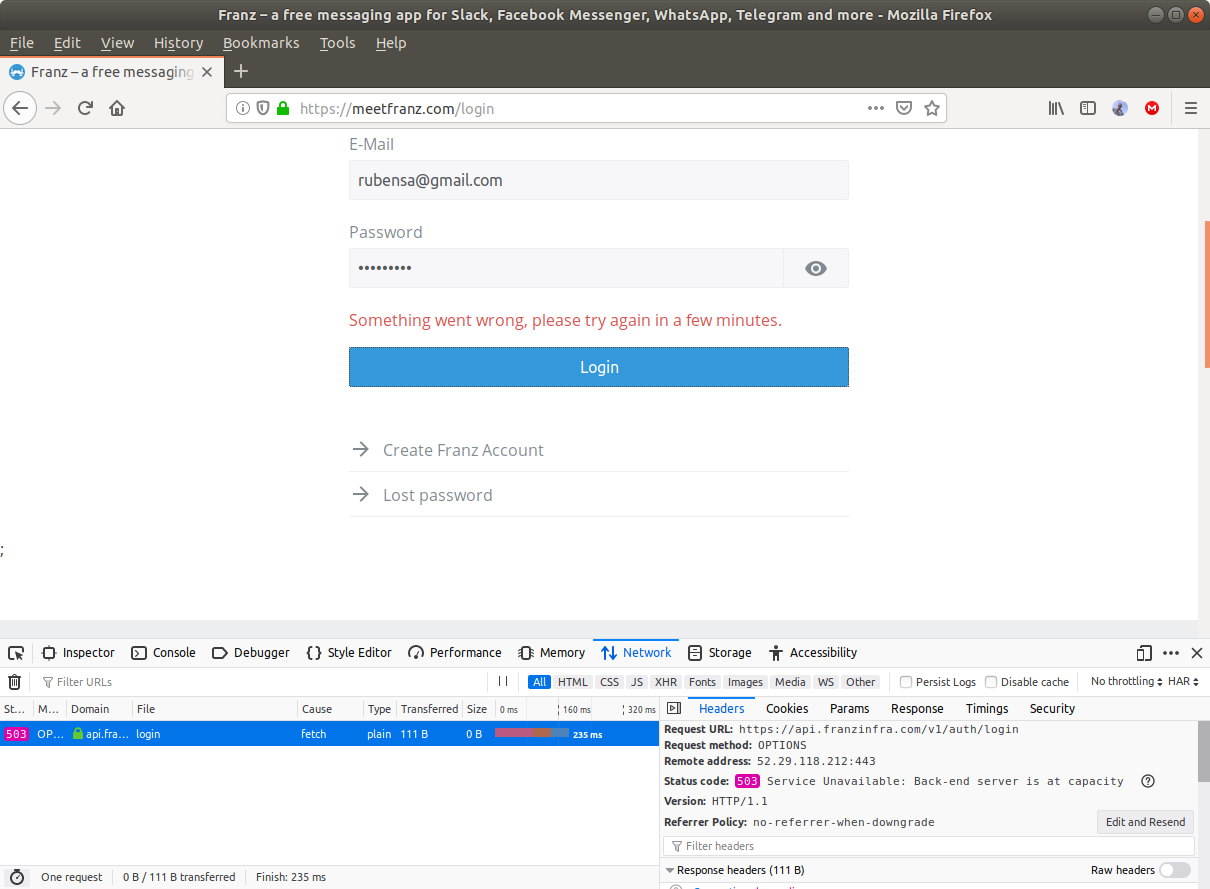Click the green padlock security icon
1210x889 pixels.
283,108
